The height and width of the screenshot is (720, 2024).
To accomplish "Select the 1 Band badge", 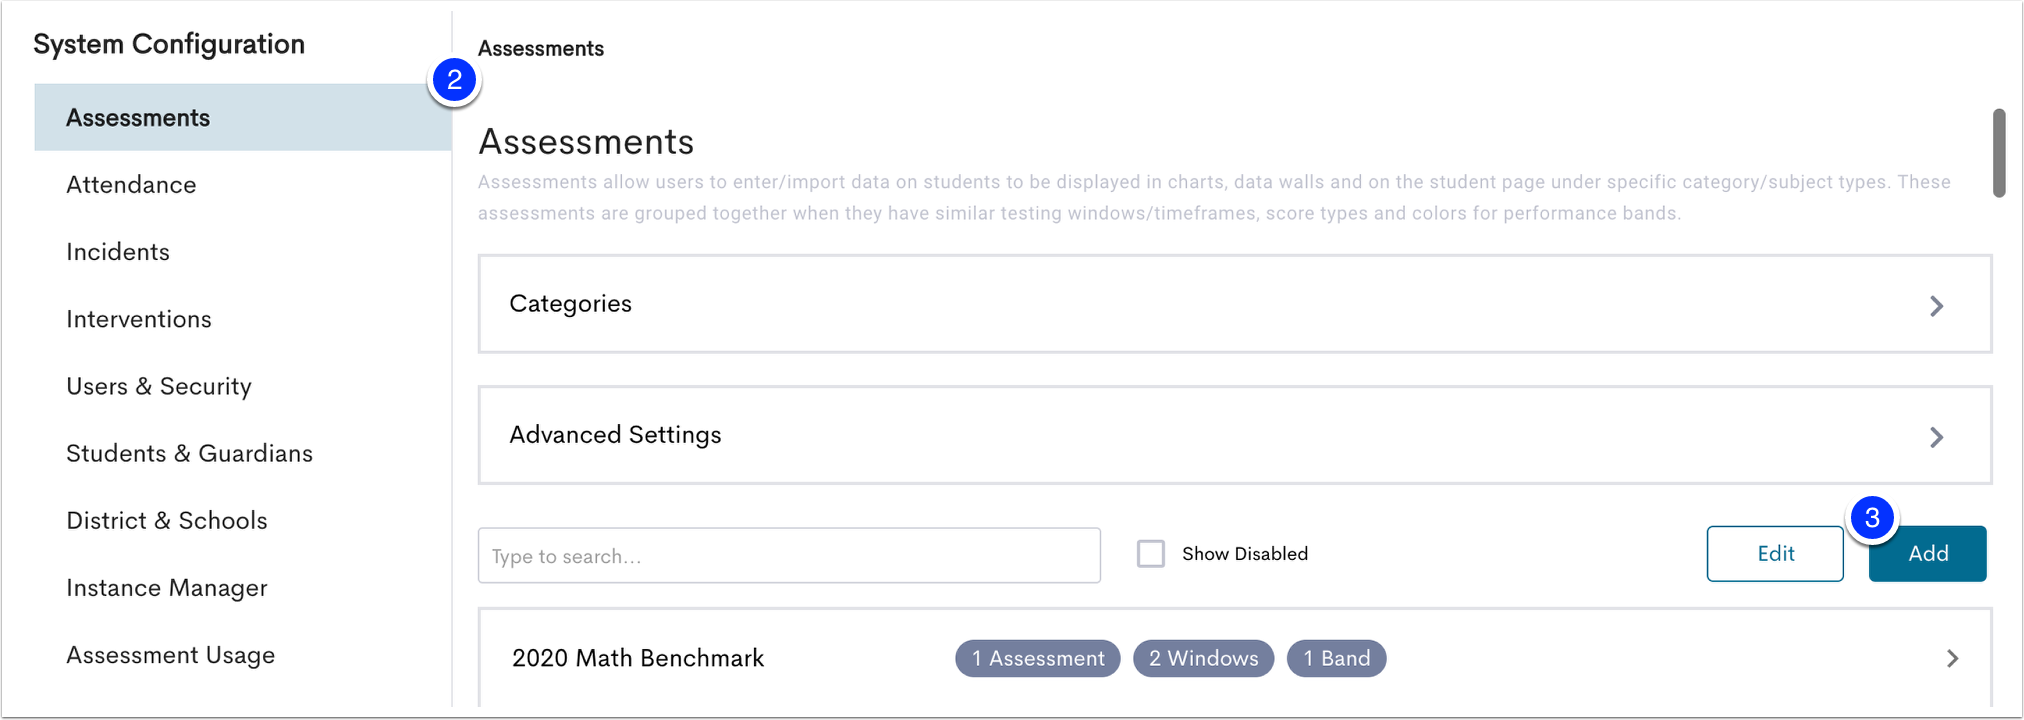I will (1336, 658).
